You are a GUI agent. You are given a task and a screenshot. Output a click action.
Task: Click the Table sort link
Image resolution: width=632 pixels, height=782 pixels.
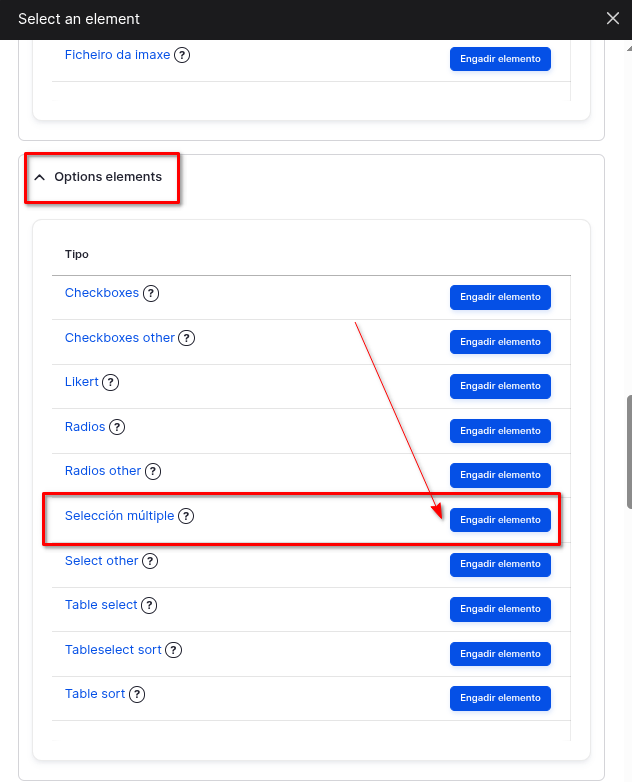tap(95, 694)
